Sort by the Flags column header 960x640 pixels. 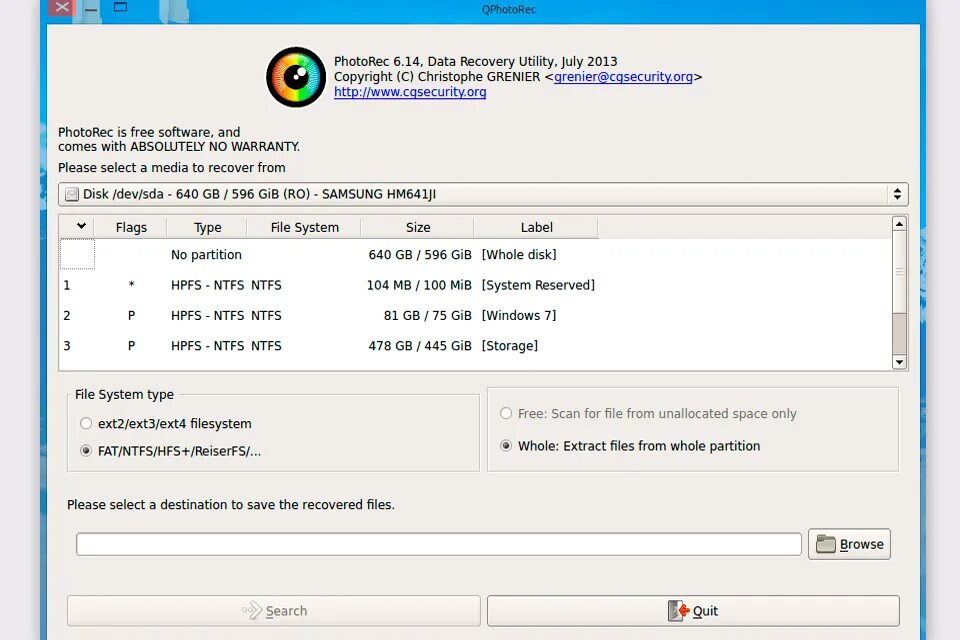[131, 227]
